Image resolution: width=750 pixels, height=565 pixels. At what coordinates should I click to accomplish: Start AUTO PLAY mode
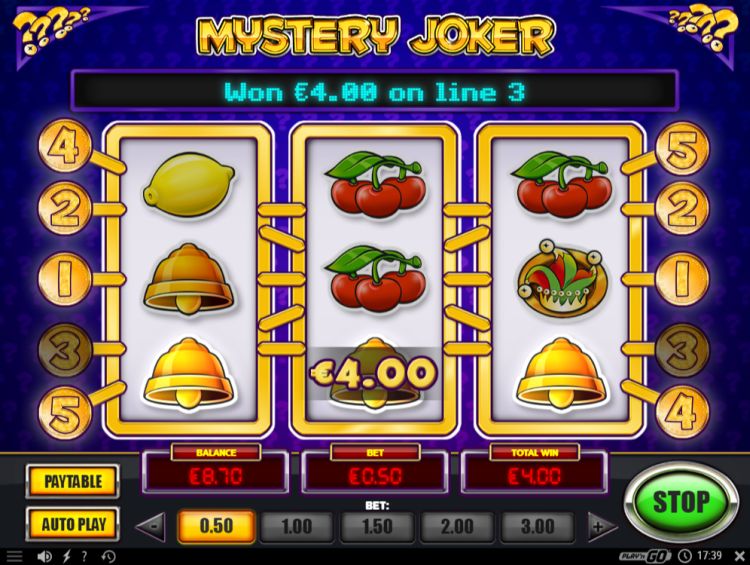point(73,524)
